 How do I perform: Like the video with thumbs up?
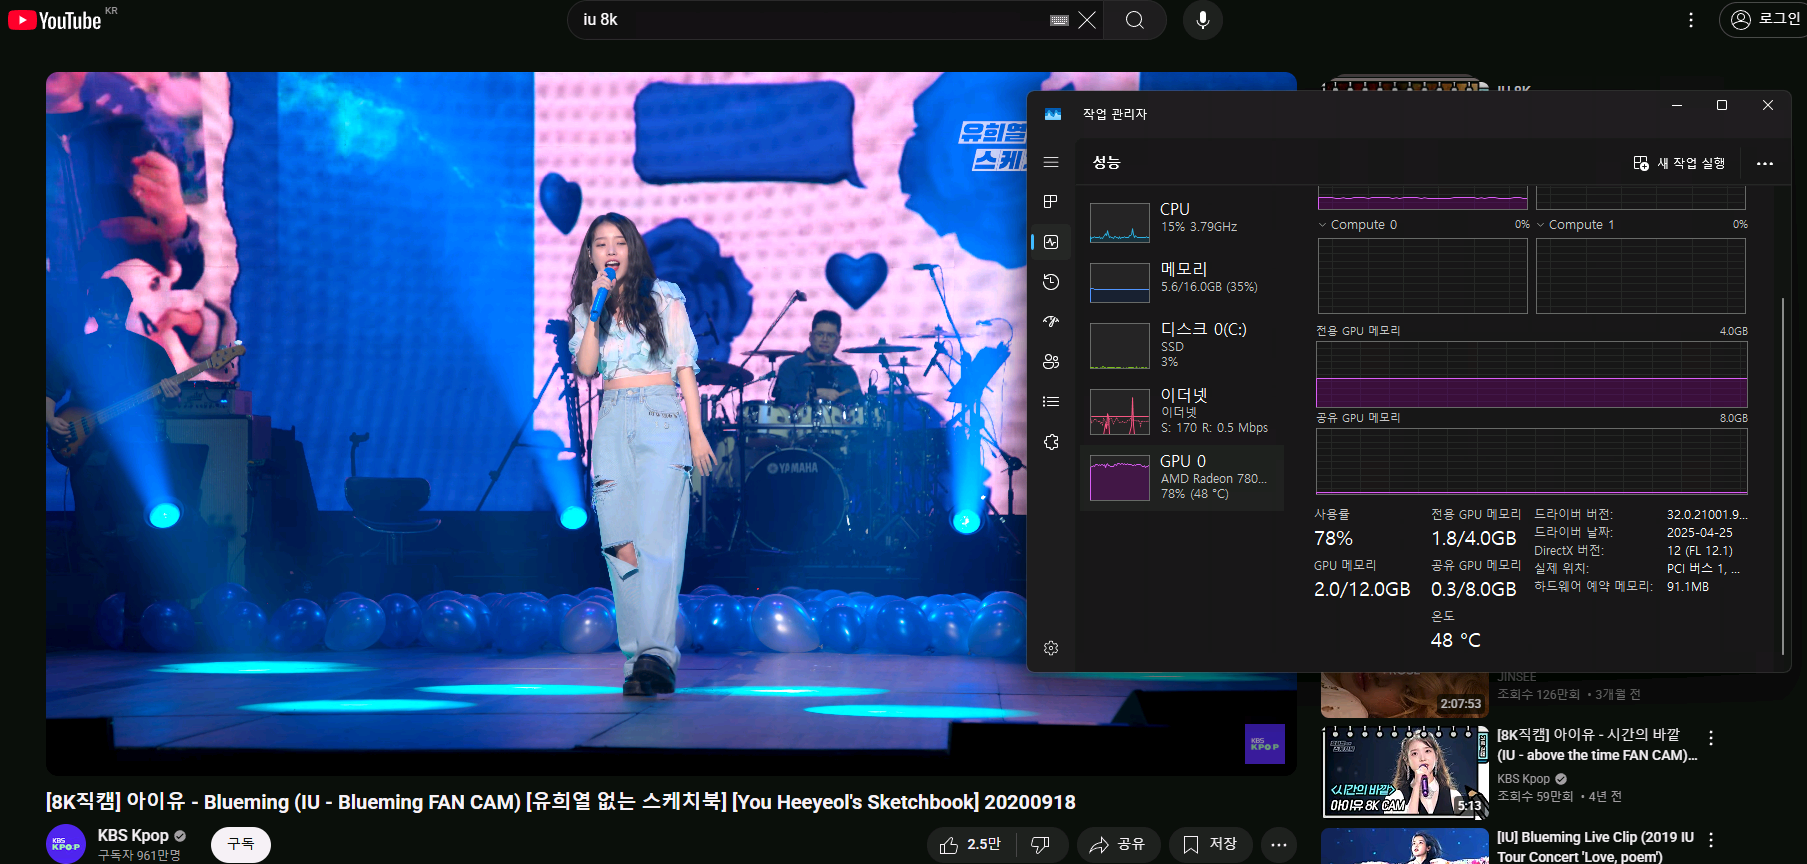pyautogui.click(x=970, y=845)
